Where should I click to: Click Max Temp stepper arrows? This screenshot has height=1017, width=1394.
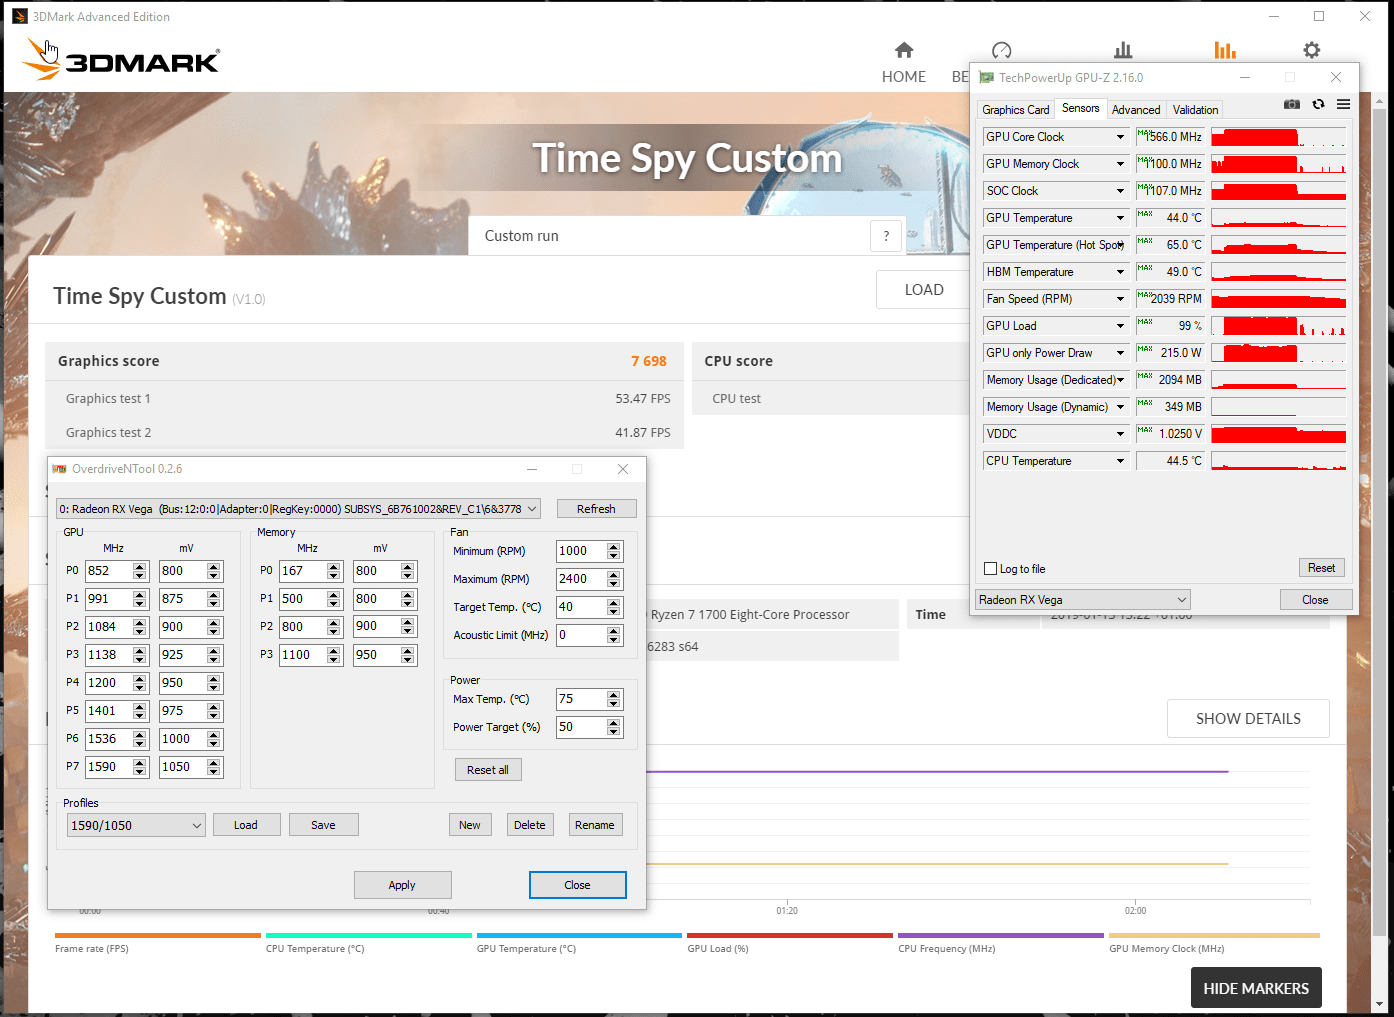coord(614,699)
